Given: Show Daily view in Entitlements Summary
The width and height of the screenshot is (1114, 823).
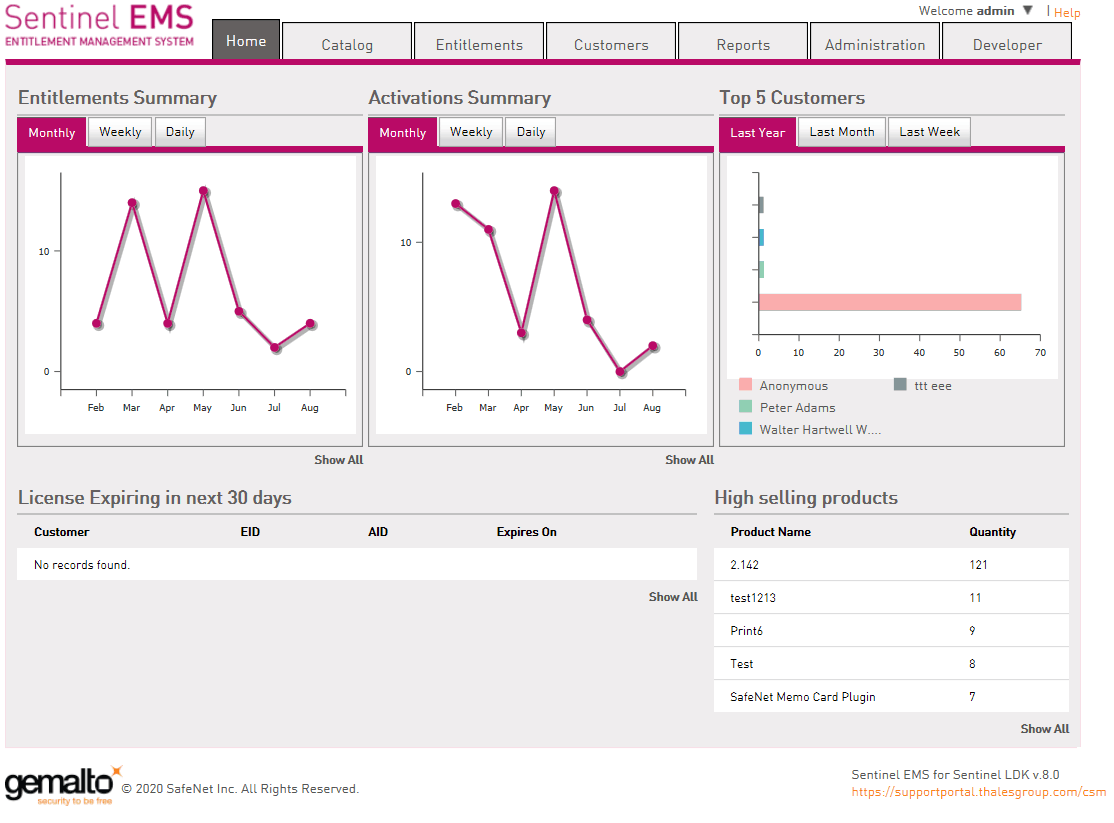Looking at the screenshot, I should click(x=180, y=132).
